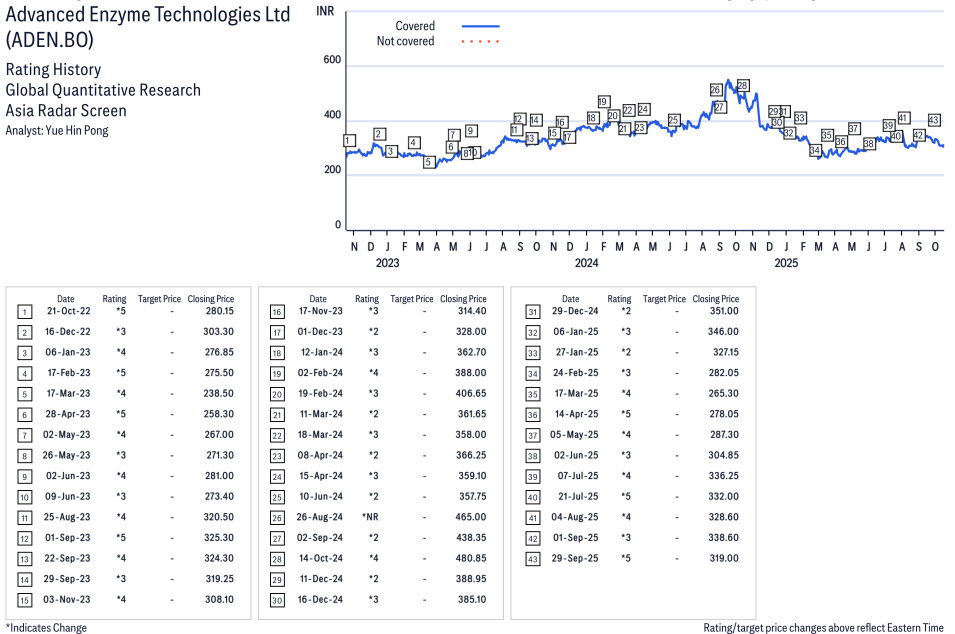Click the analyst name Yue Hin Pong
This screenshot has width=955, height=634.
pos(57,131)
